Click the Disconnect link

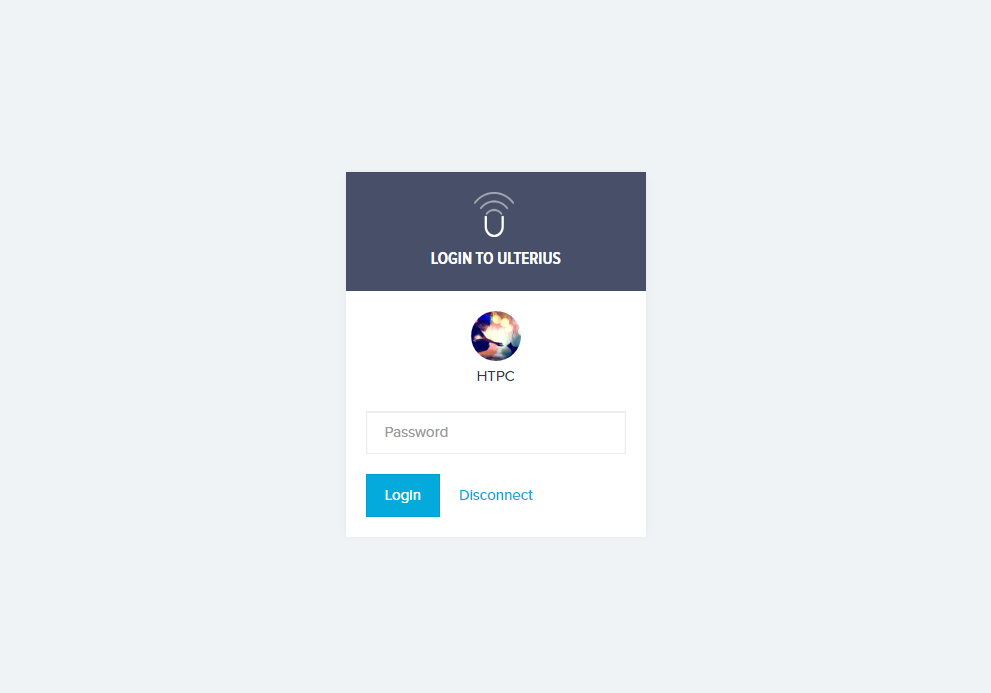(496, 495)
